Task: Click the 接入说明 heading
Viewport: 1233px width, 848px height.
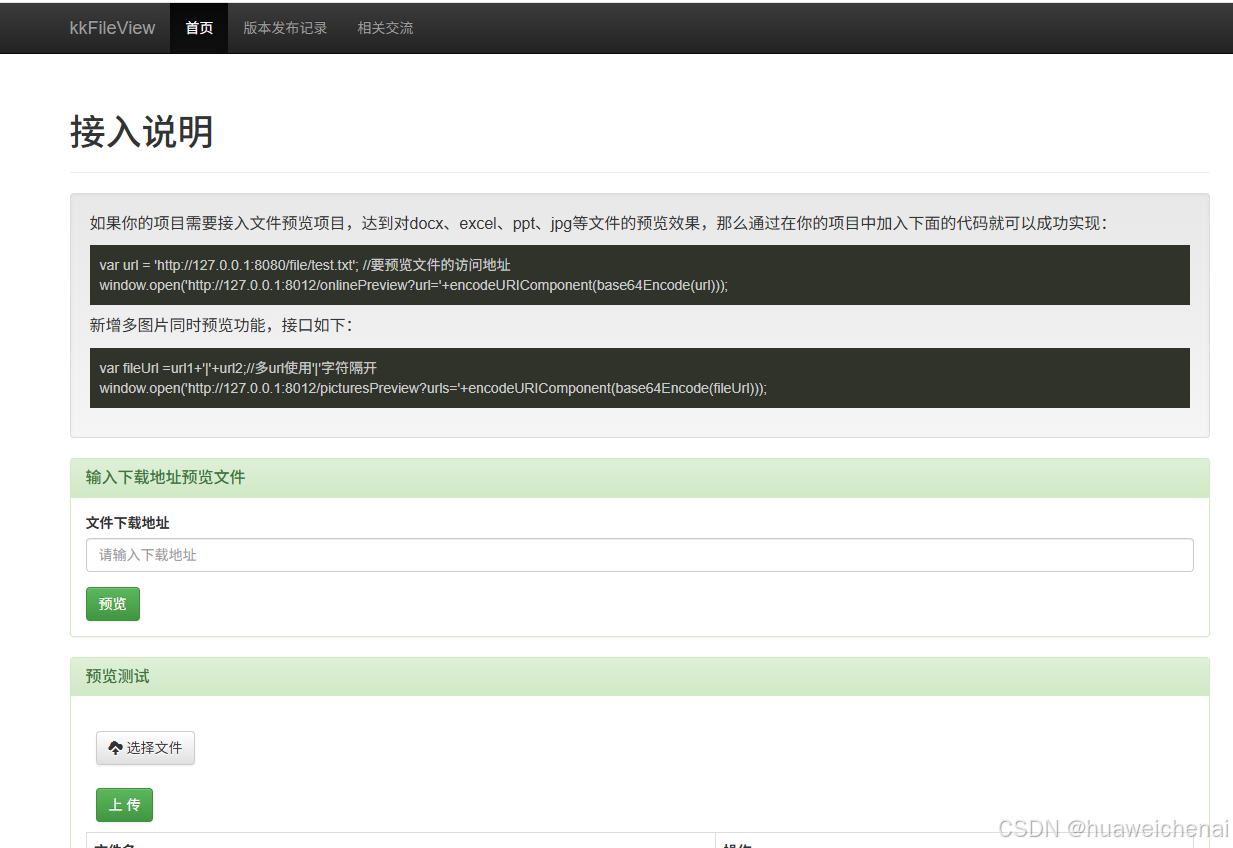Action: (x=142, y=132)
